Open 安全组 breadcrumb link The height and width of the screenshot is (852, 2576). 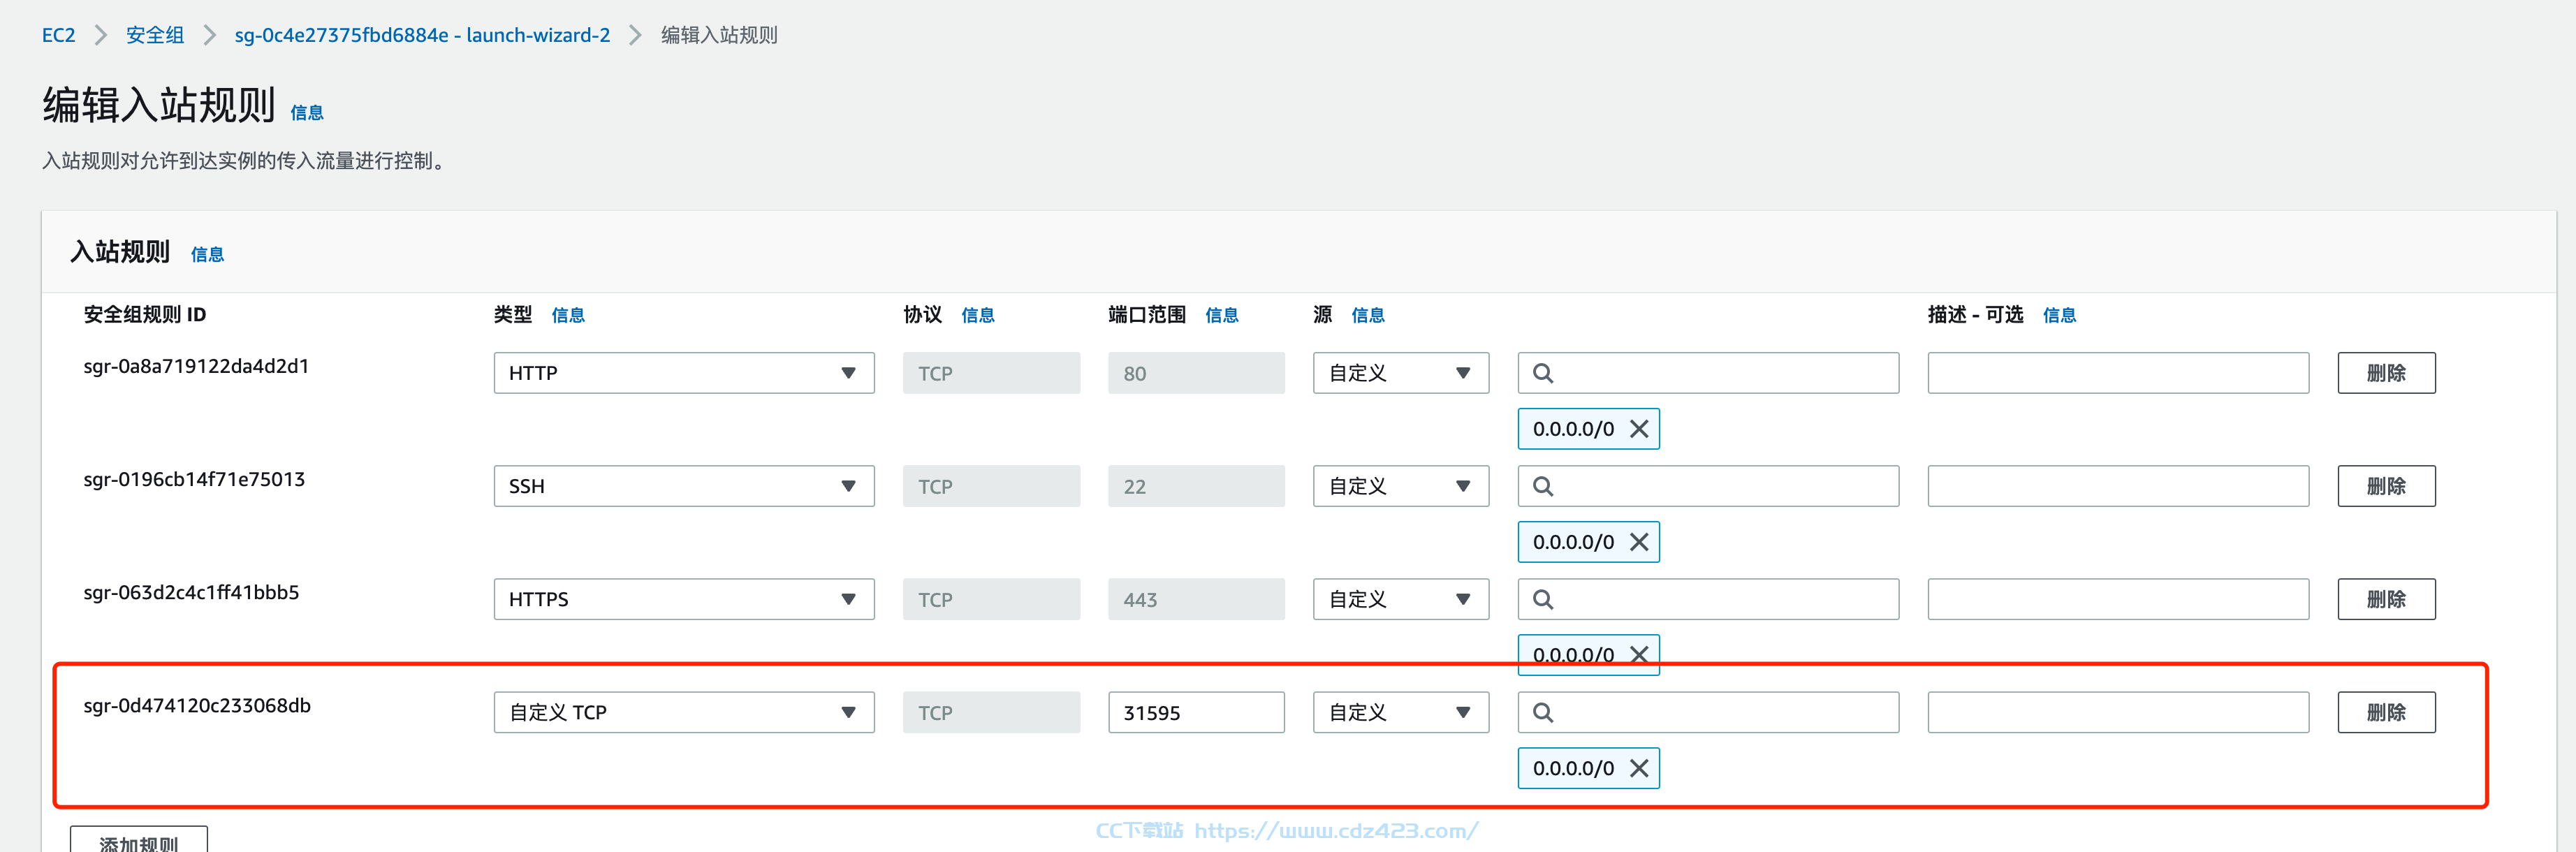[x=155, y=35]
